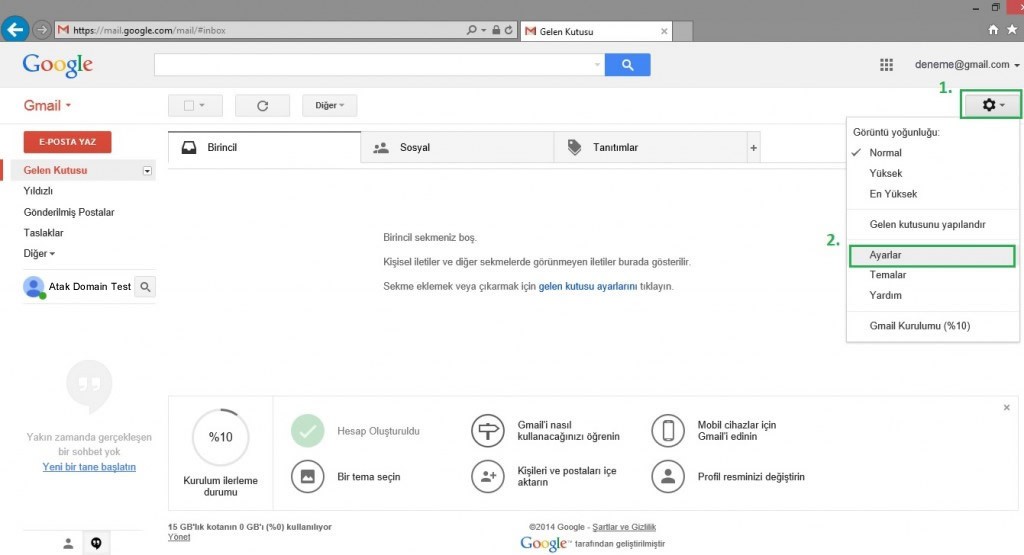Expand the select-all checkbox dropdown arrow
The image size is (1024, 555).
[x=202, y=105]
